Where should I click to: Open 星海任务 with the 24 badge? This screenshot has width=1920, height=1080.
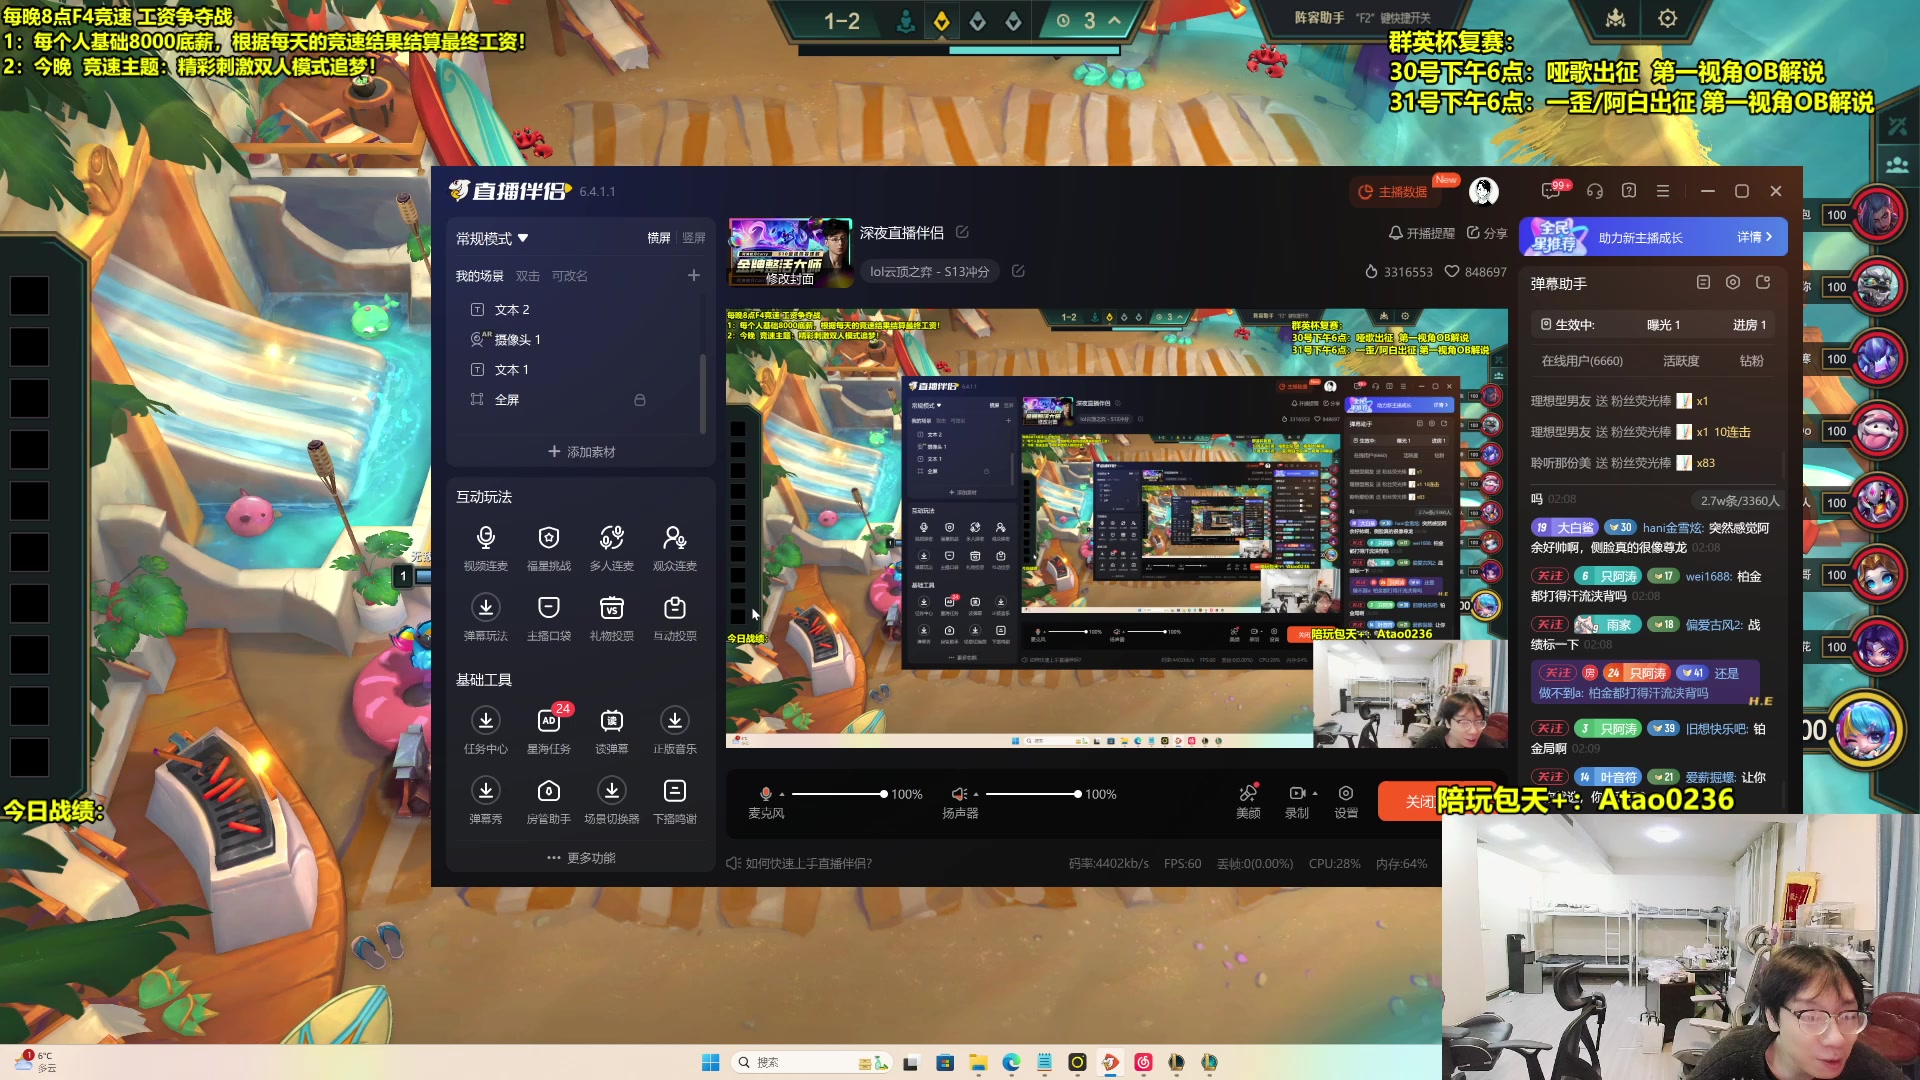click(548, 731)
